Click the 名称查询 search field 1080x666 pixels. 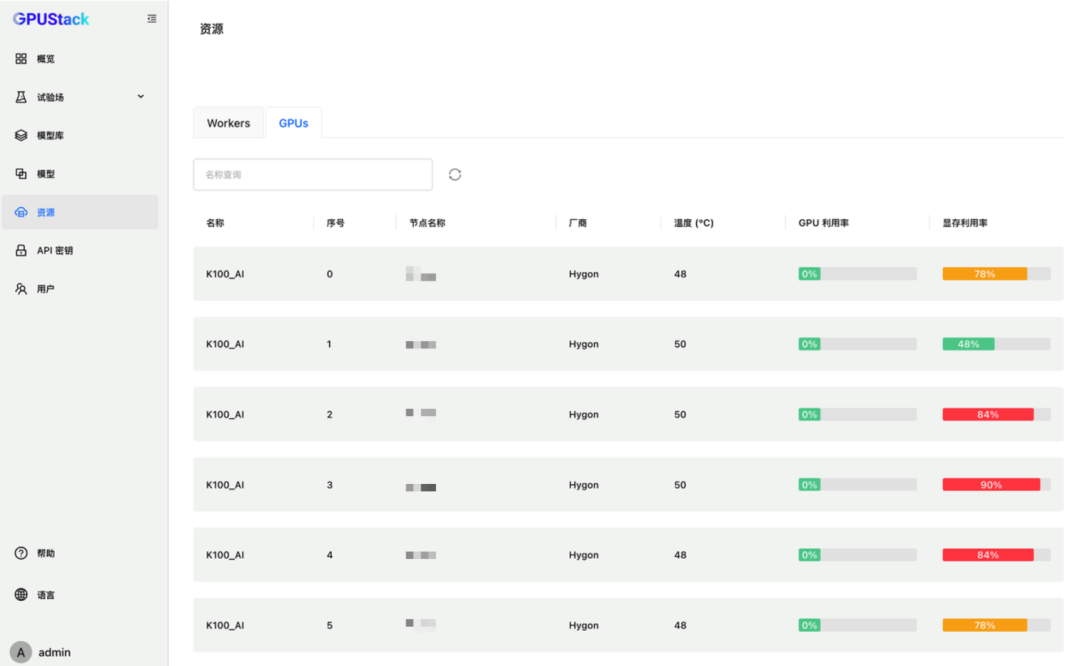[312, 174]
